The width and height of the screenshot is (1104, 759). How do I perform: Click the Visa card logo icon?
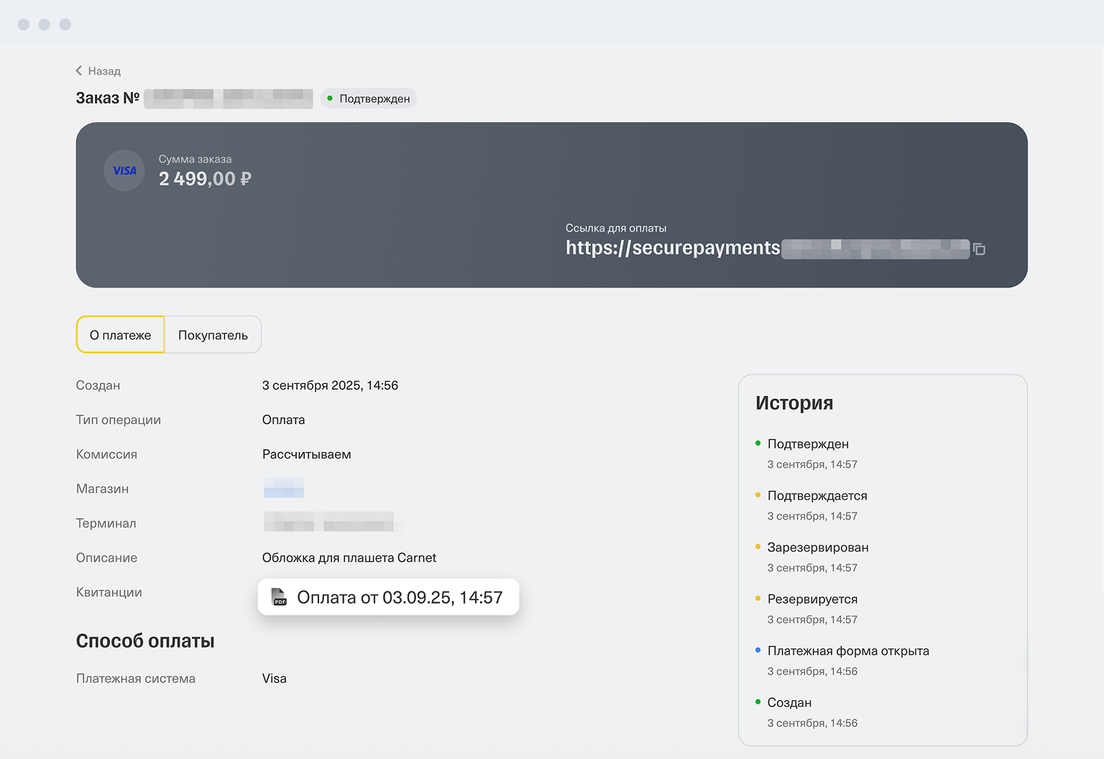click(124, 171)
